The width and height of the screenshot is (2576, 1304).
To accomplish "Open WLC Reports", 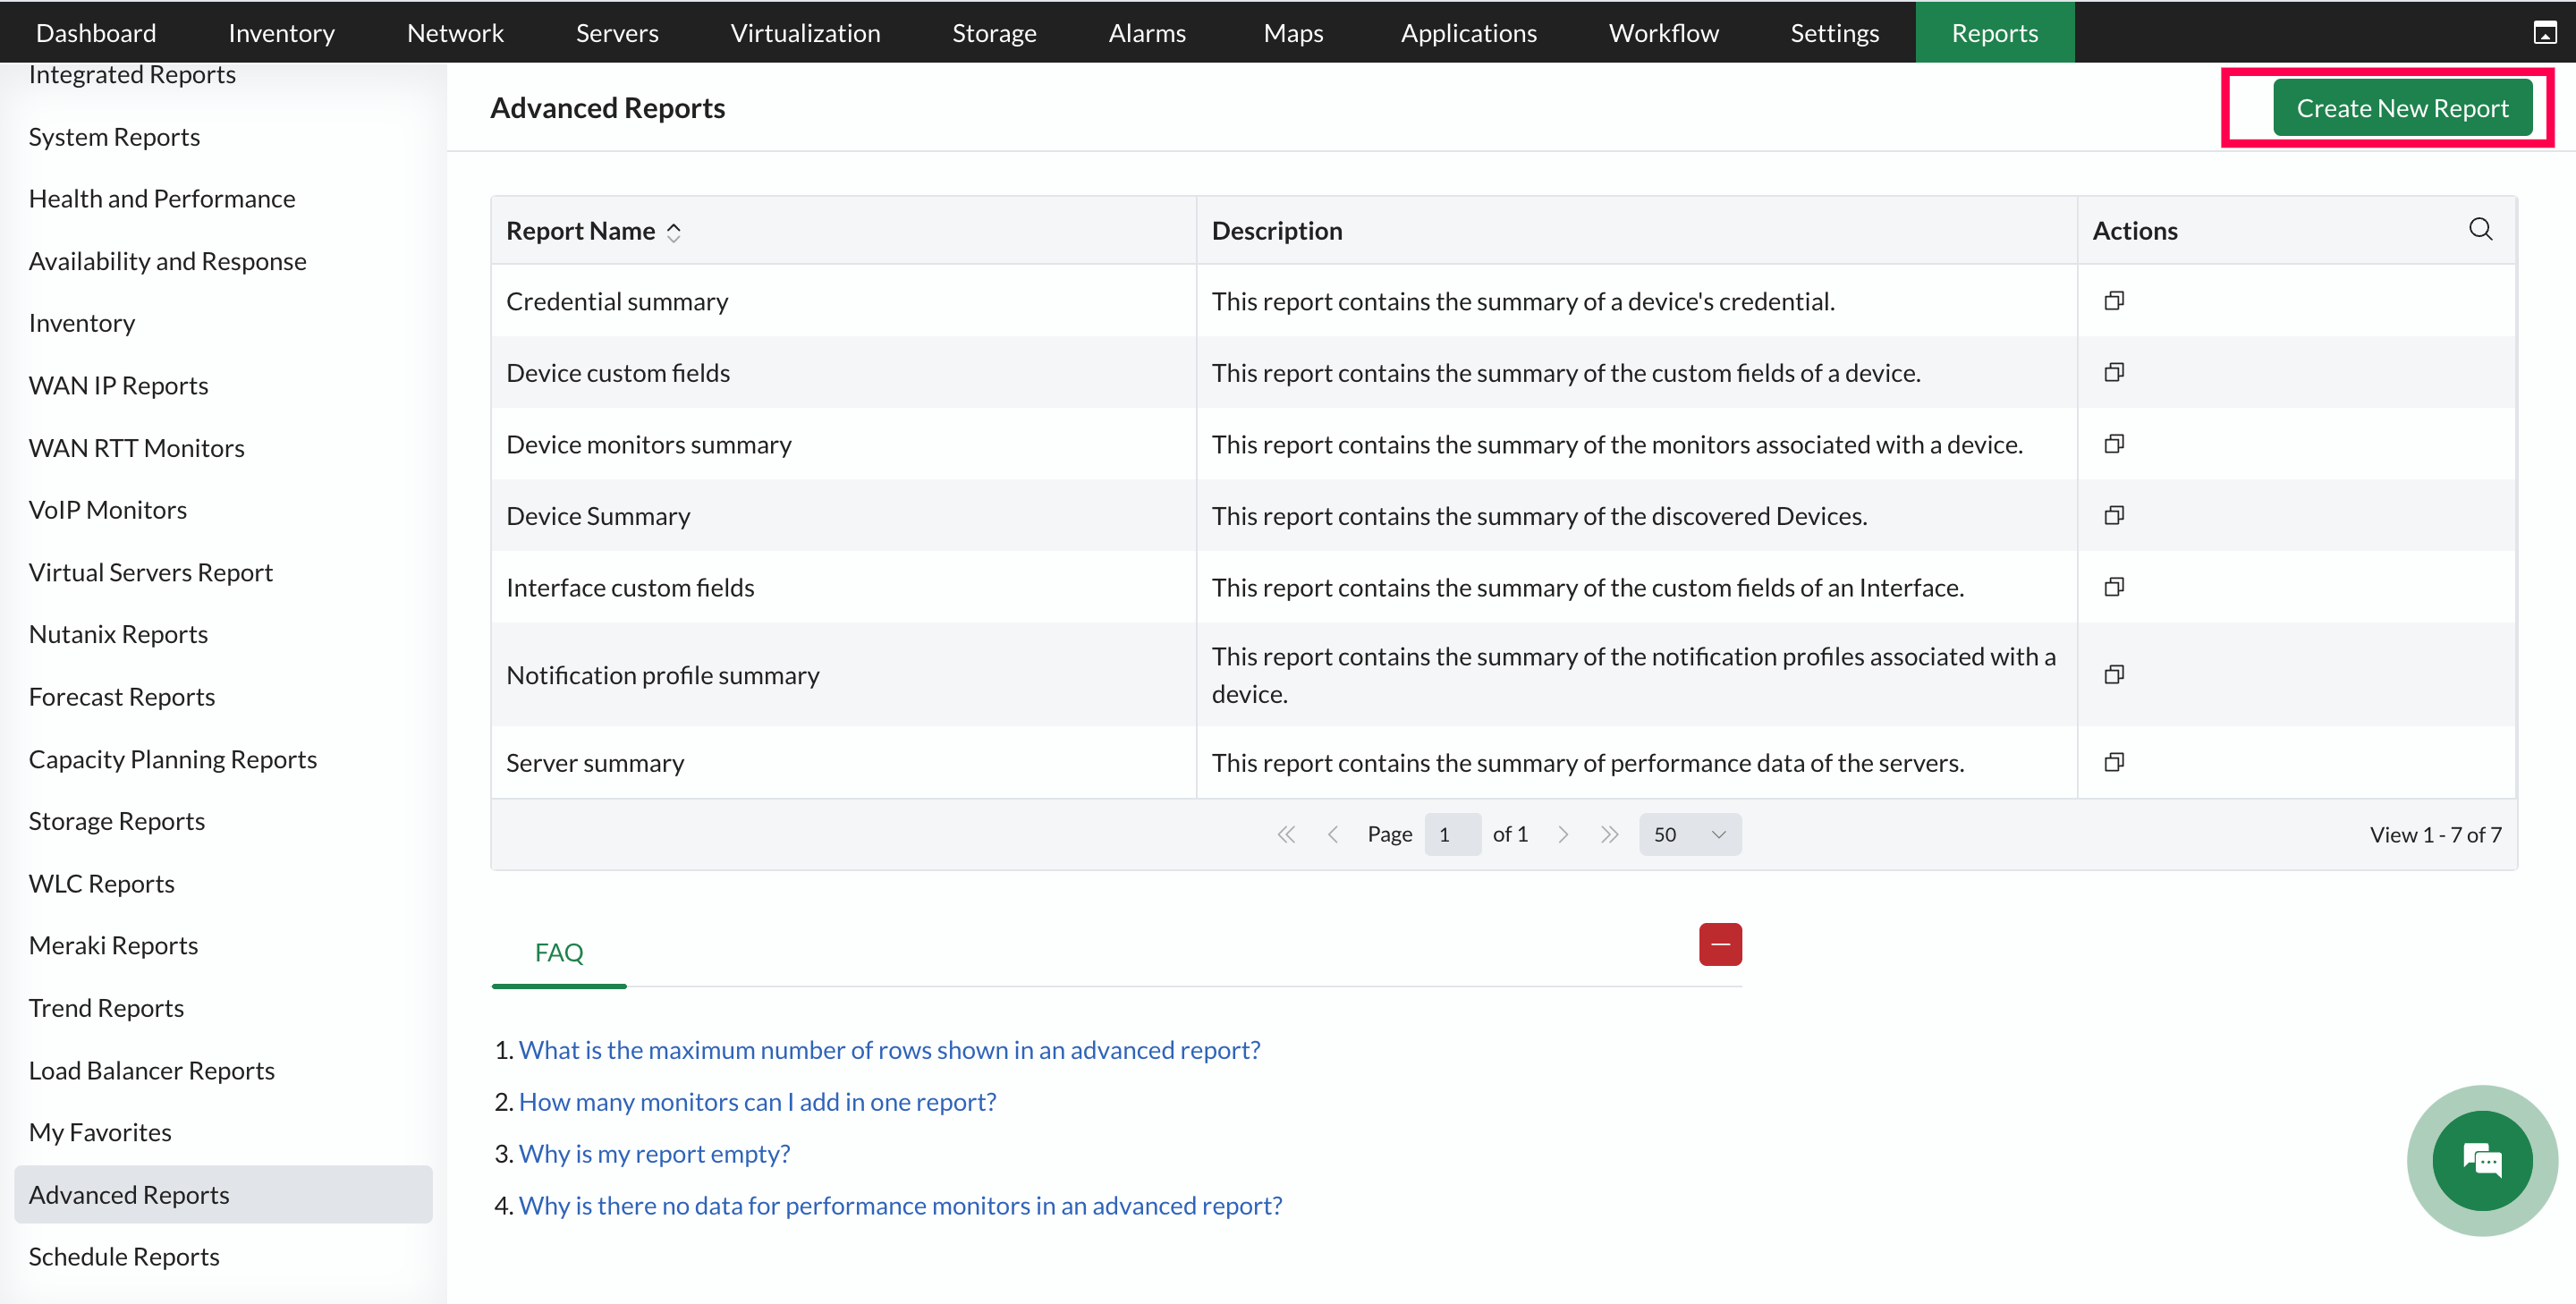I will (101, 883).
